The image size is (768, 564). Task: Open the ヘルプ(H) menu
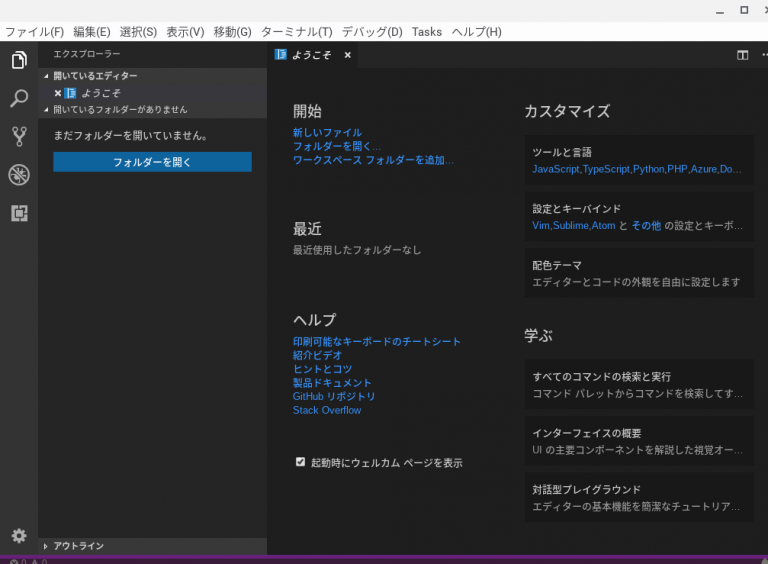(x=476, y=32)
